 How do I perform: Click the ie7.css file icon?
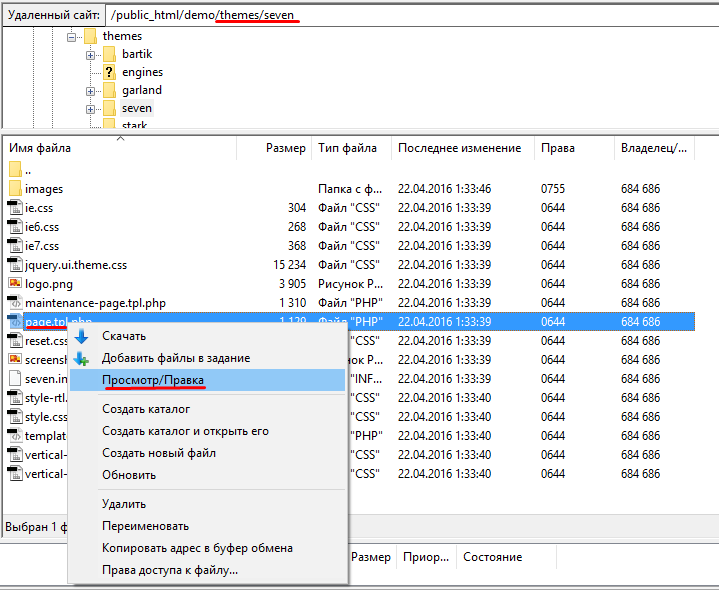pyautogui.click(x=15, y=246)
